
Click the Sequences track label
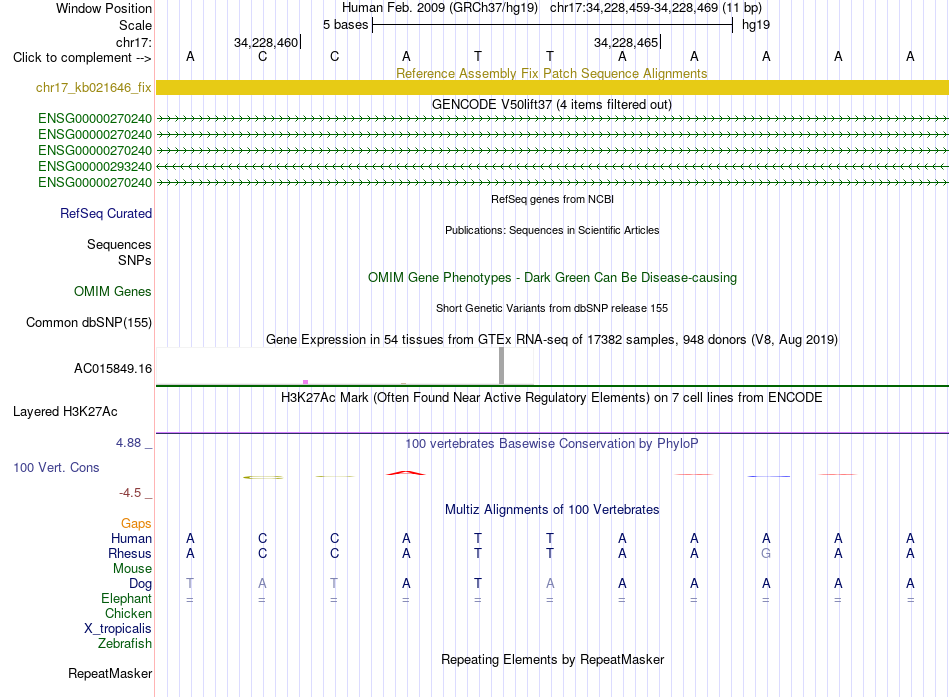click(x=119, y=244)
